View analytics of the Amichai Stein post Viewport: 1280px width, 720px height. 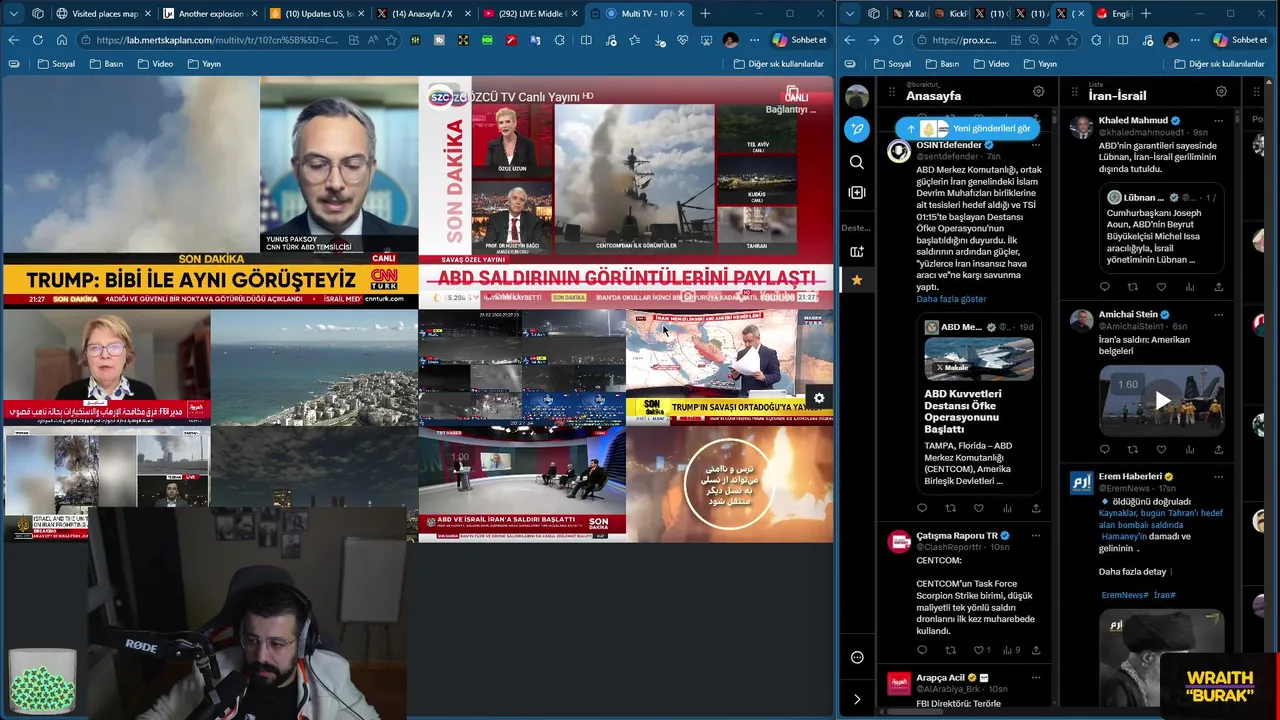[x=1190, y=450]
